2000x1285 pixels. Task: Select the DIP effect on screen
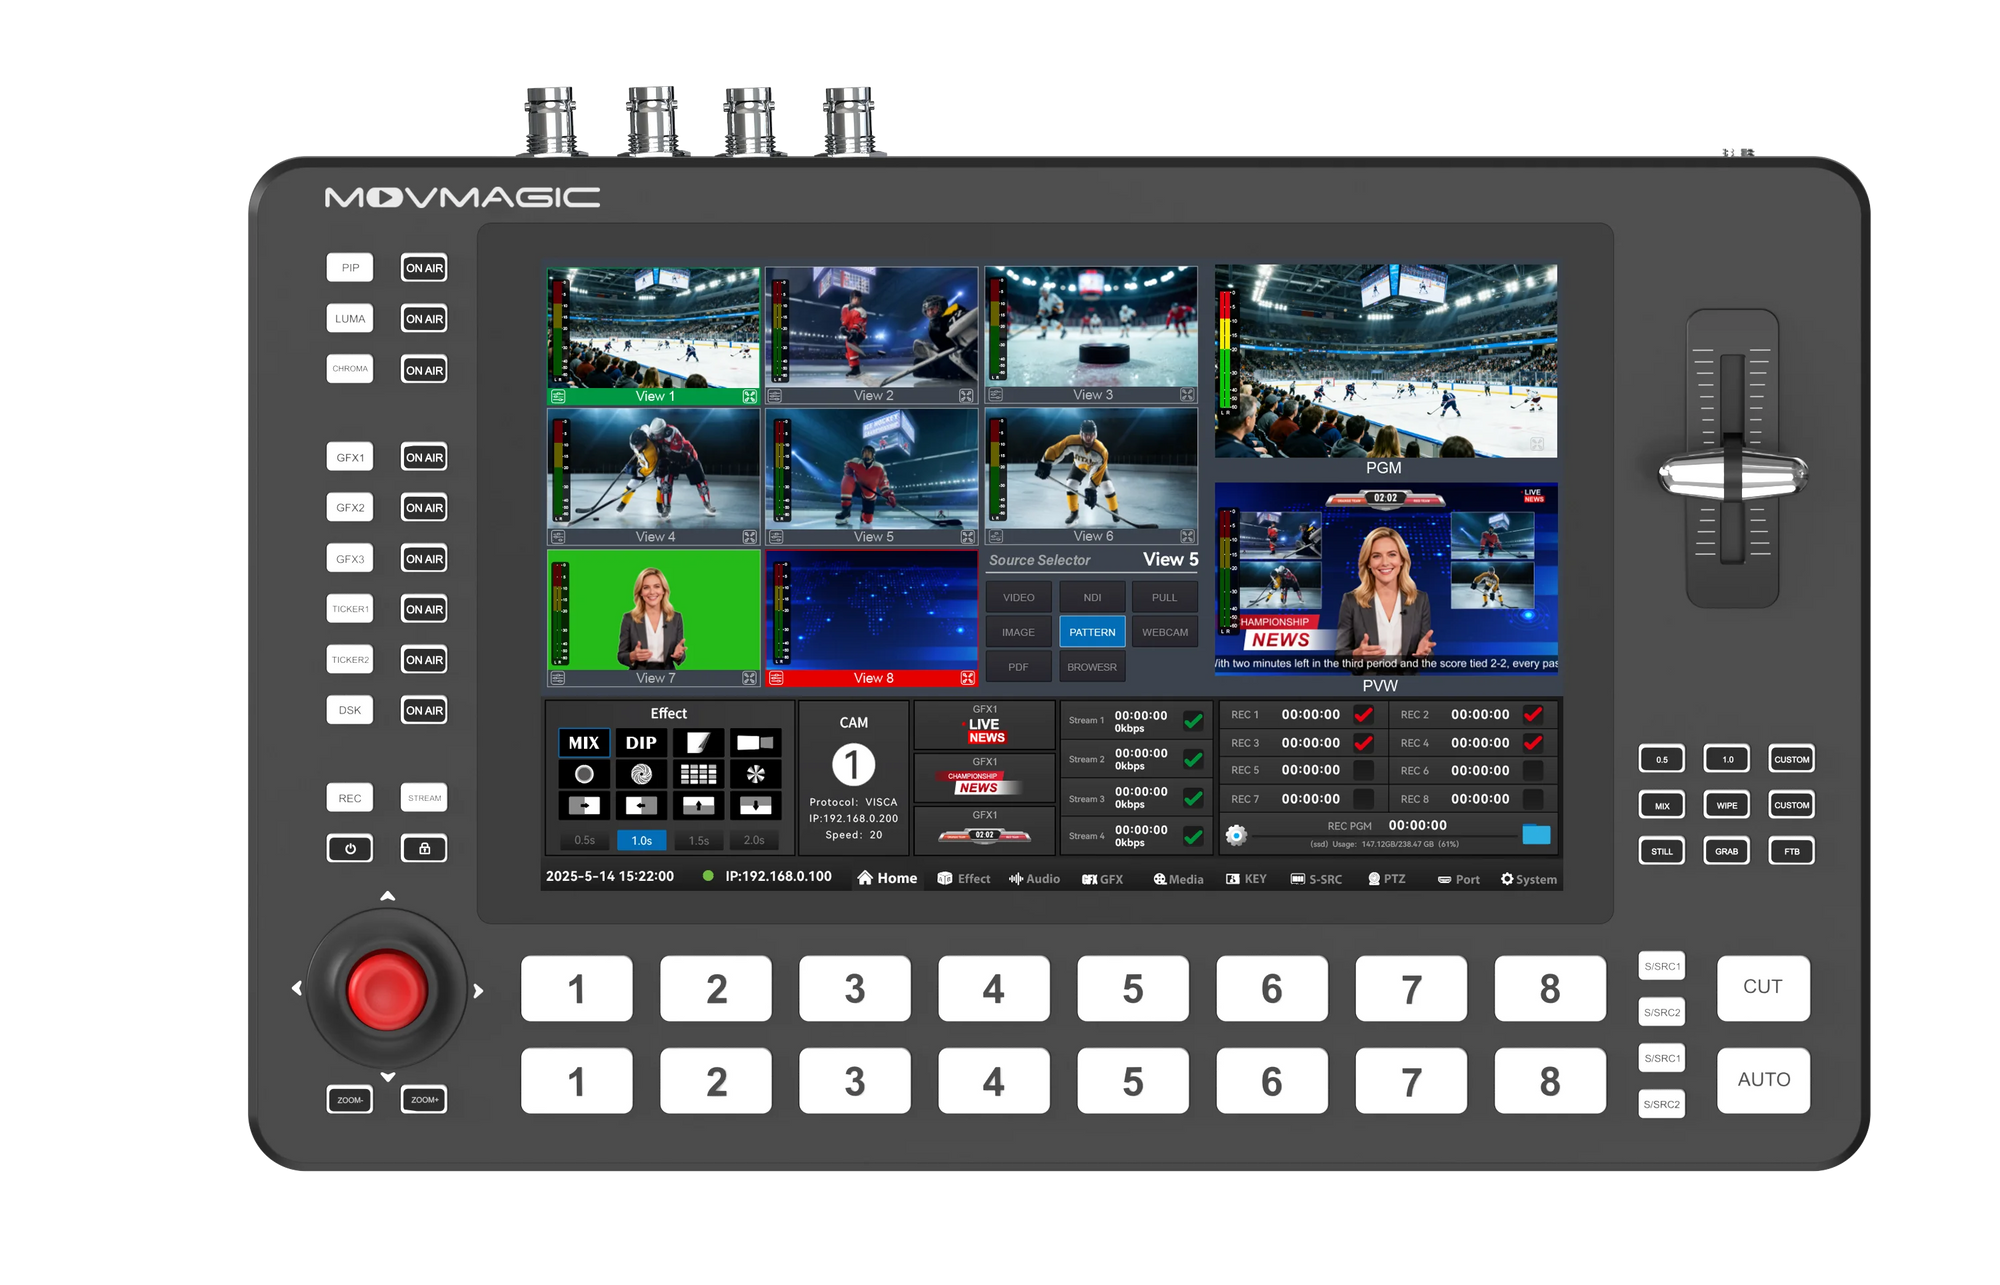tap(641, 743)
